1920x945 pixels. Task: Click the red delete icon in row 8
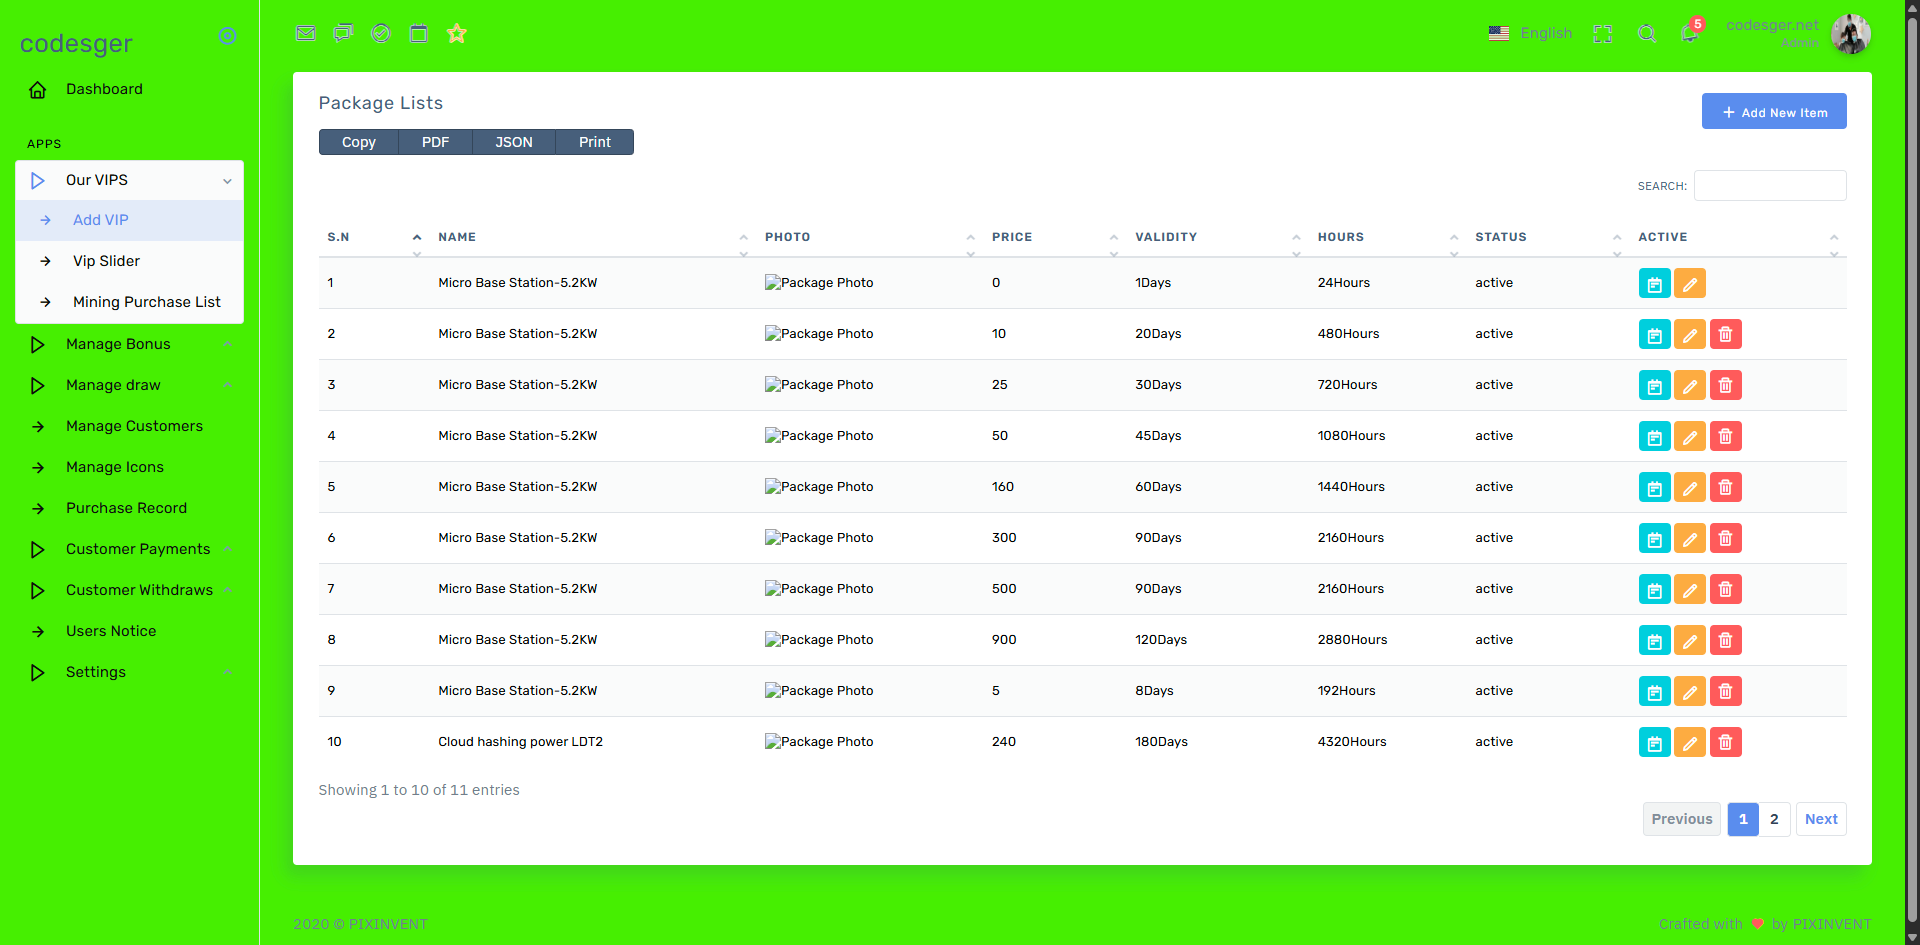pyautogui.click(x=1726, y=641)
